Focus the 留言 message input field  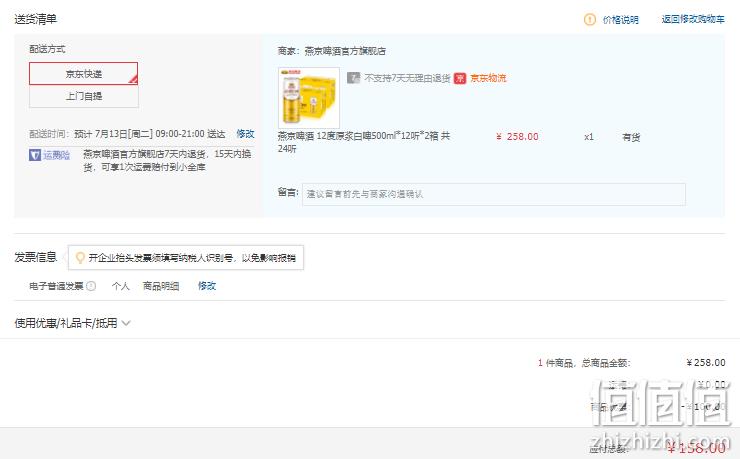point(494,194)
